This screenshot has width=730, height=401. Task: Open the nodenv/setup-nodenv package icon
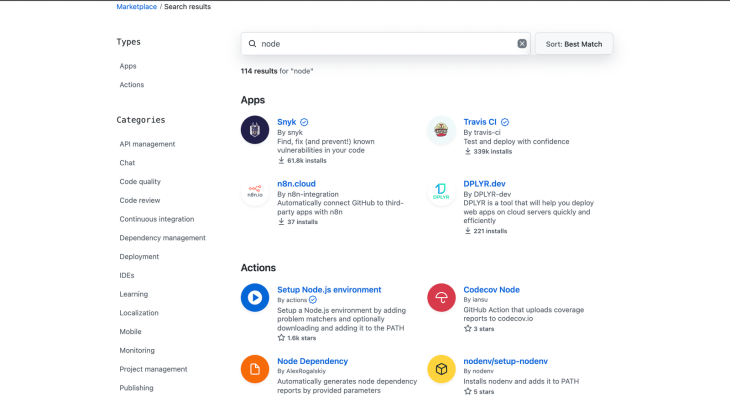(x=441, y=369)
